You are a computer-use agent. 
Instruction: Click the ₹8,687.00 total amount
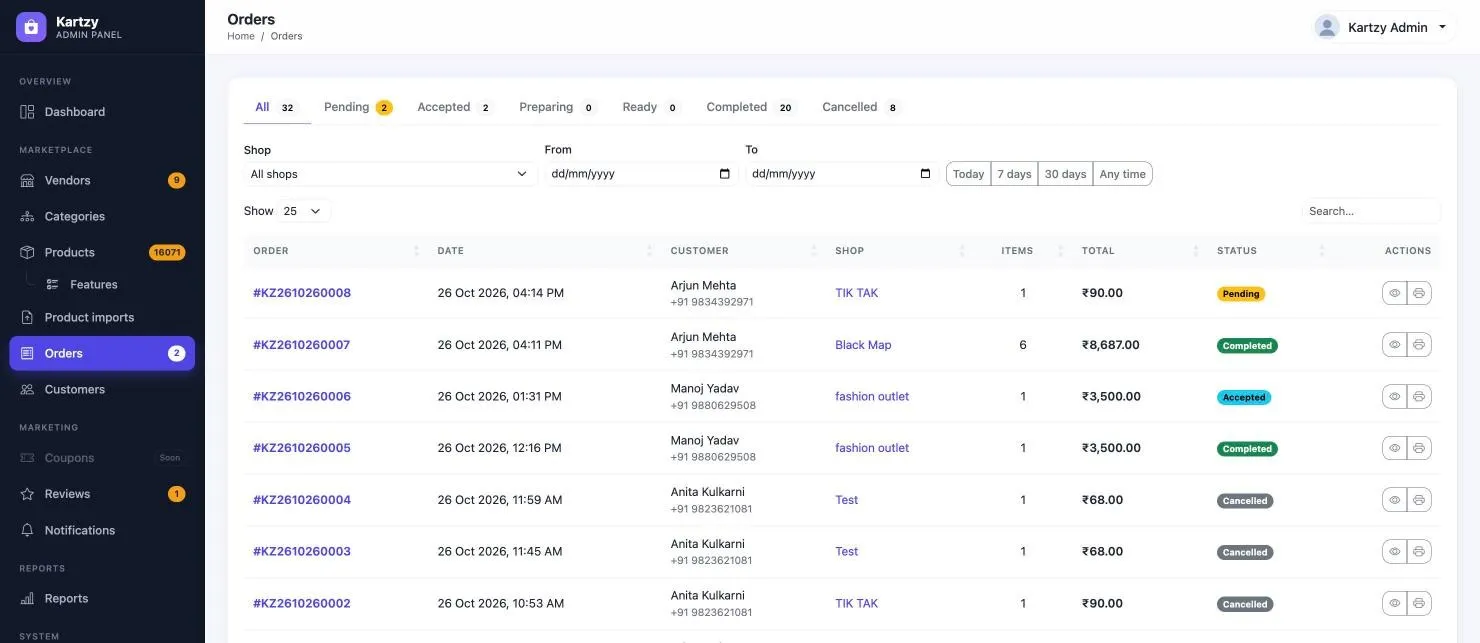(1110, 345)
